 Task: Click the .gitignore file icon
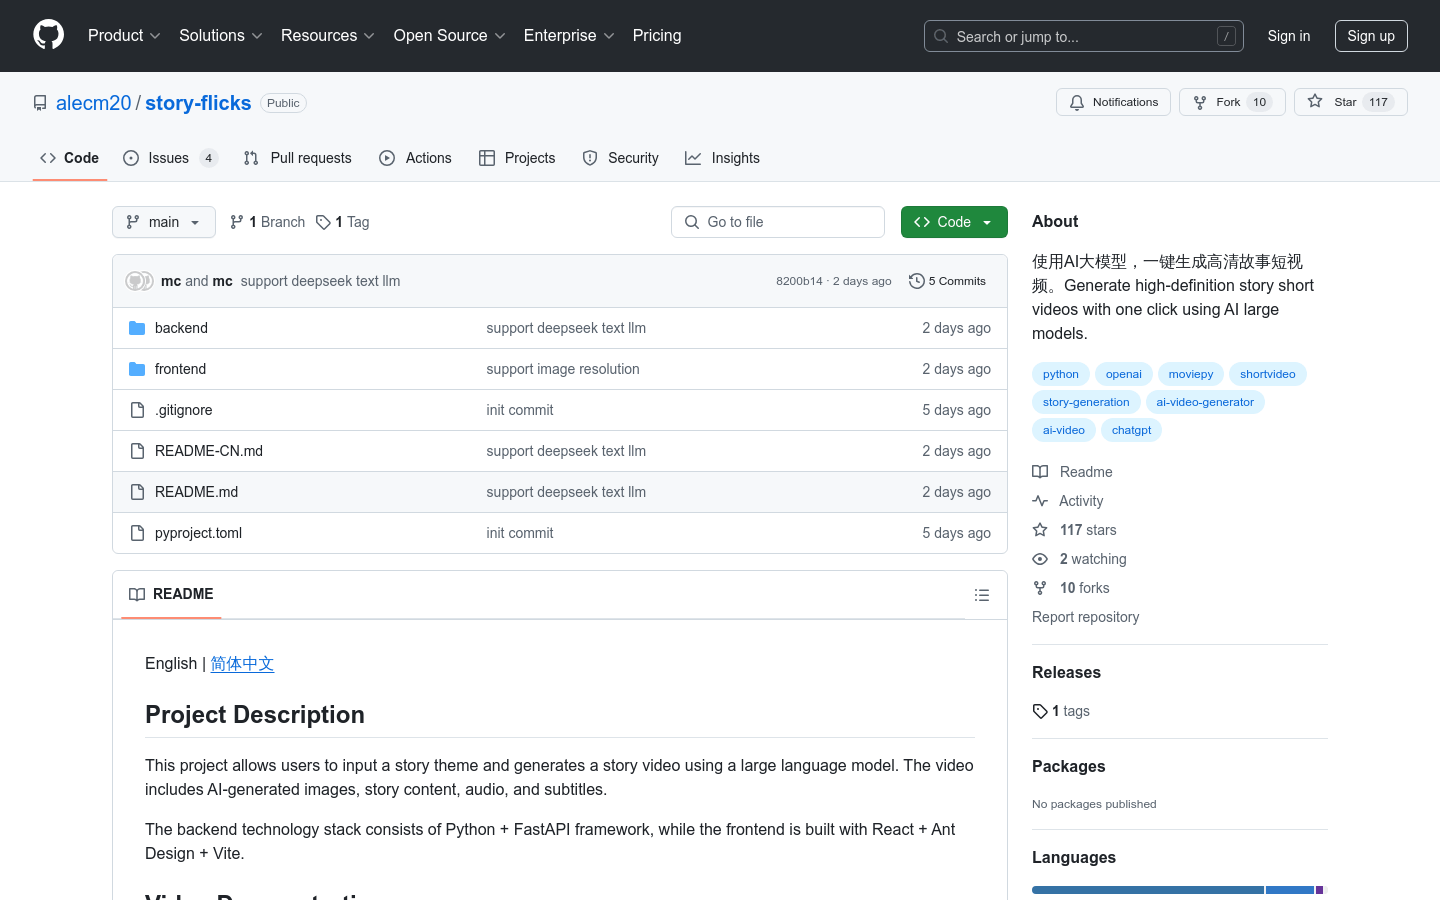tap(137, 410)
